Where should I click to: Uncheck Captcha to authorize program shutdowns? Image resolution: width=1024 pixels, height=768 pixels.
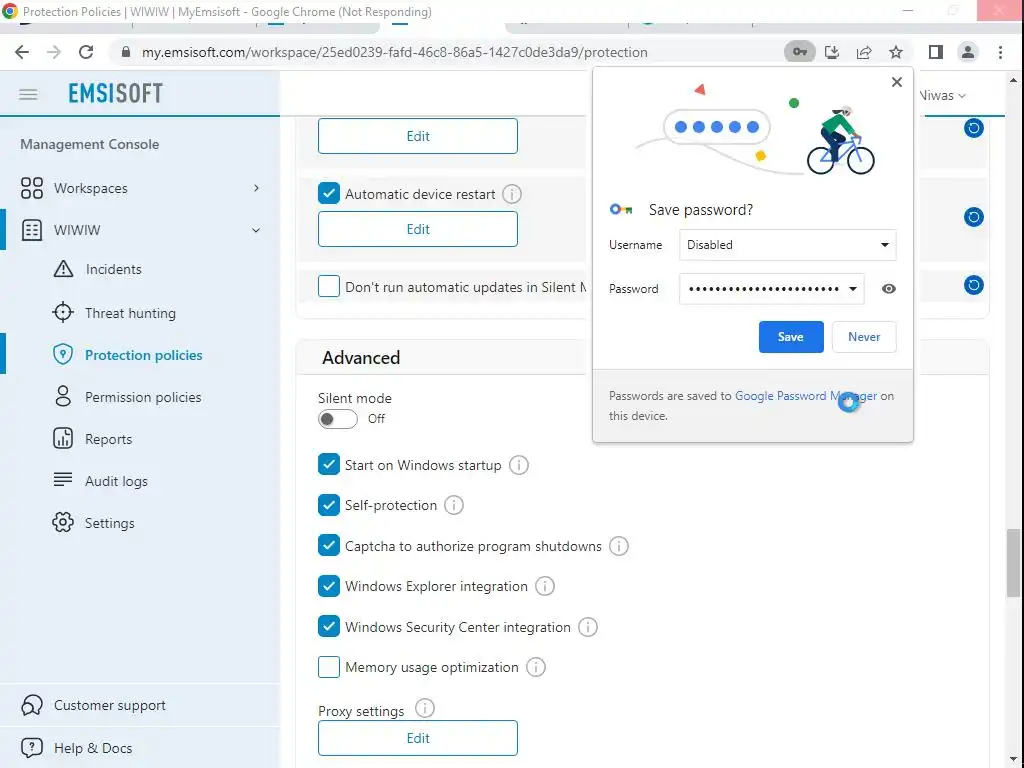[328, 545]
